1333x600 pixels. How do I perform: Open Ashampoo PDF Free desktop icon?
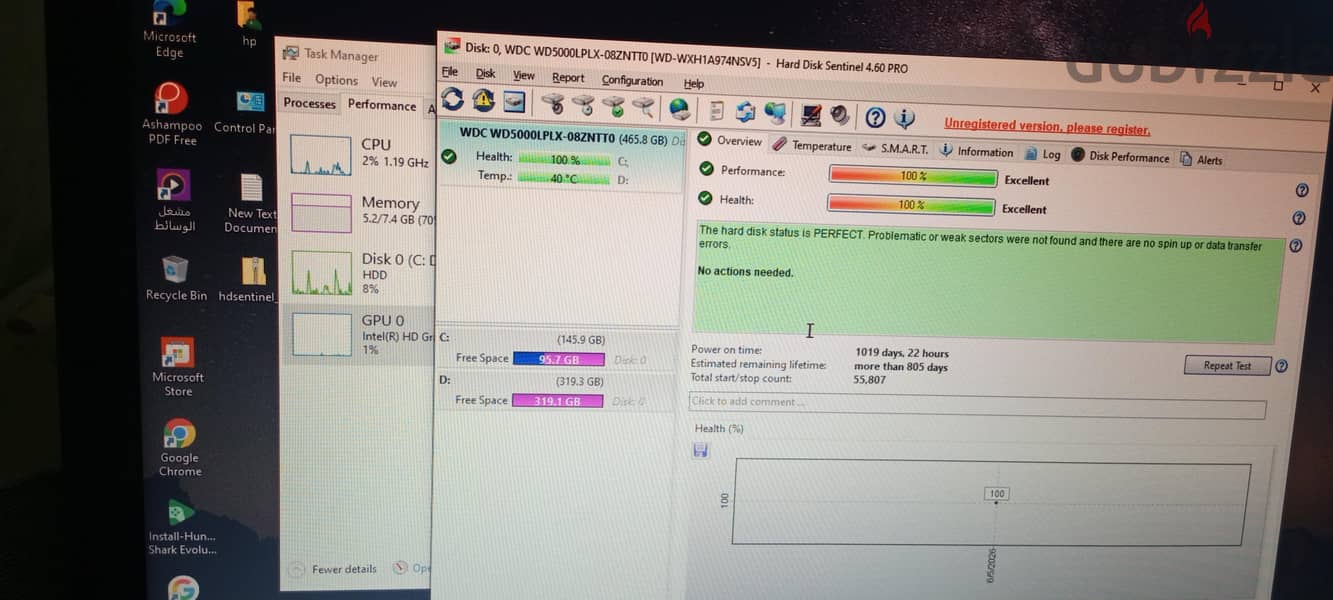click(x=172, y=114)
